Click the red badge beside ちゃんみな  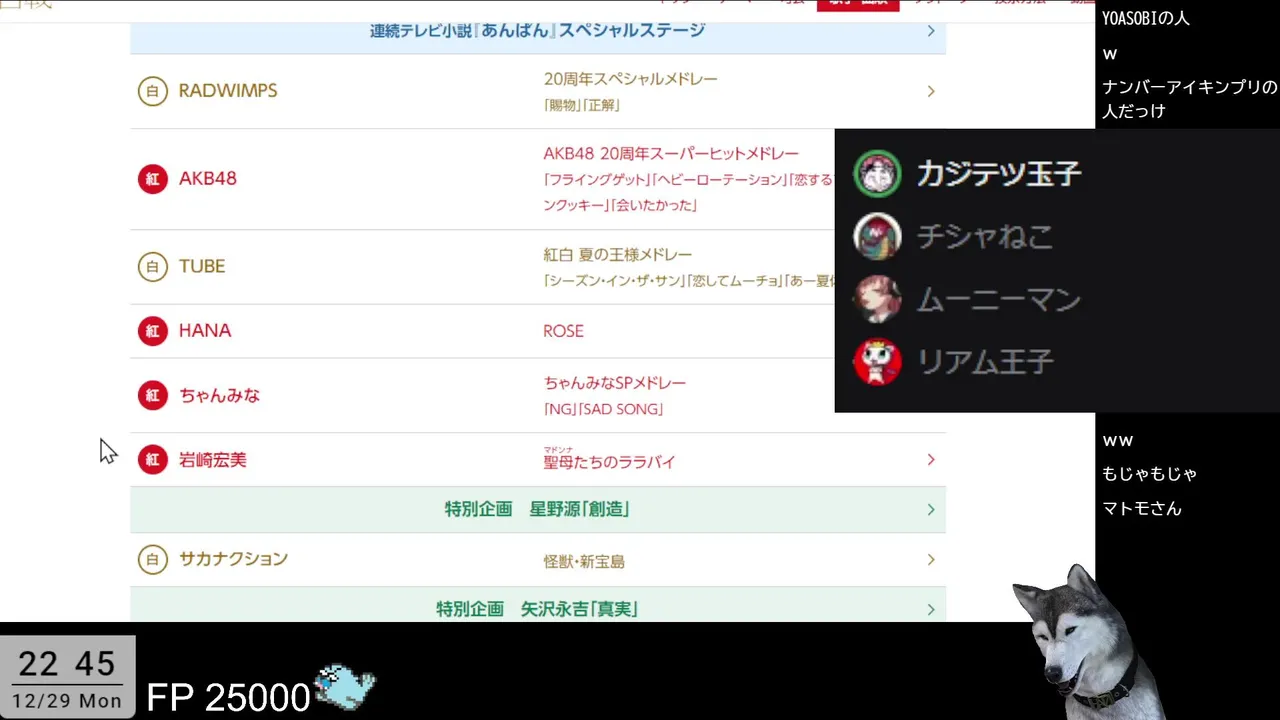point(152,396)
